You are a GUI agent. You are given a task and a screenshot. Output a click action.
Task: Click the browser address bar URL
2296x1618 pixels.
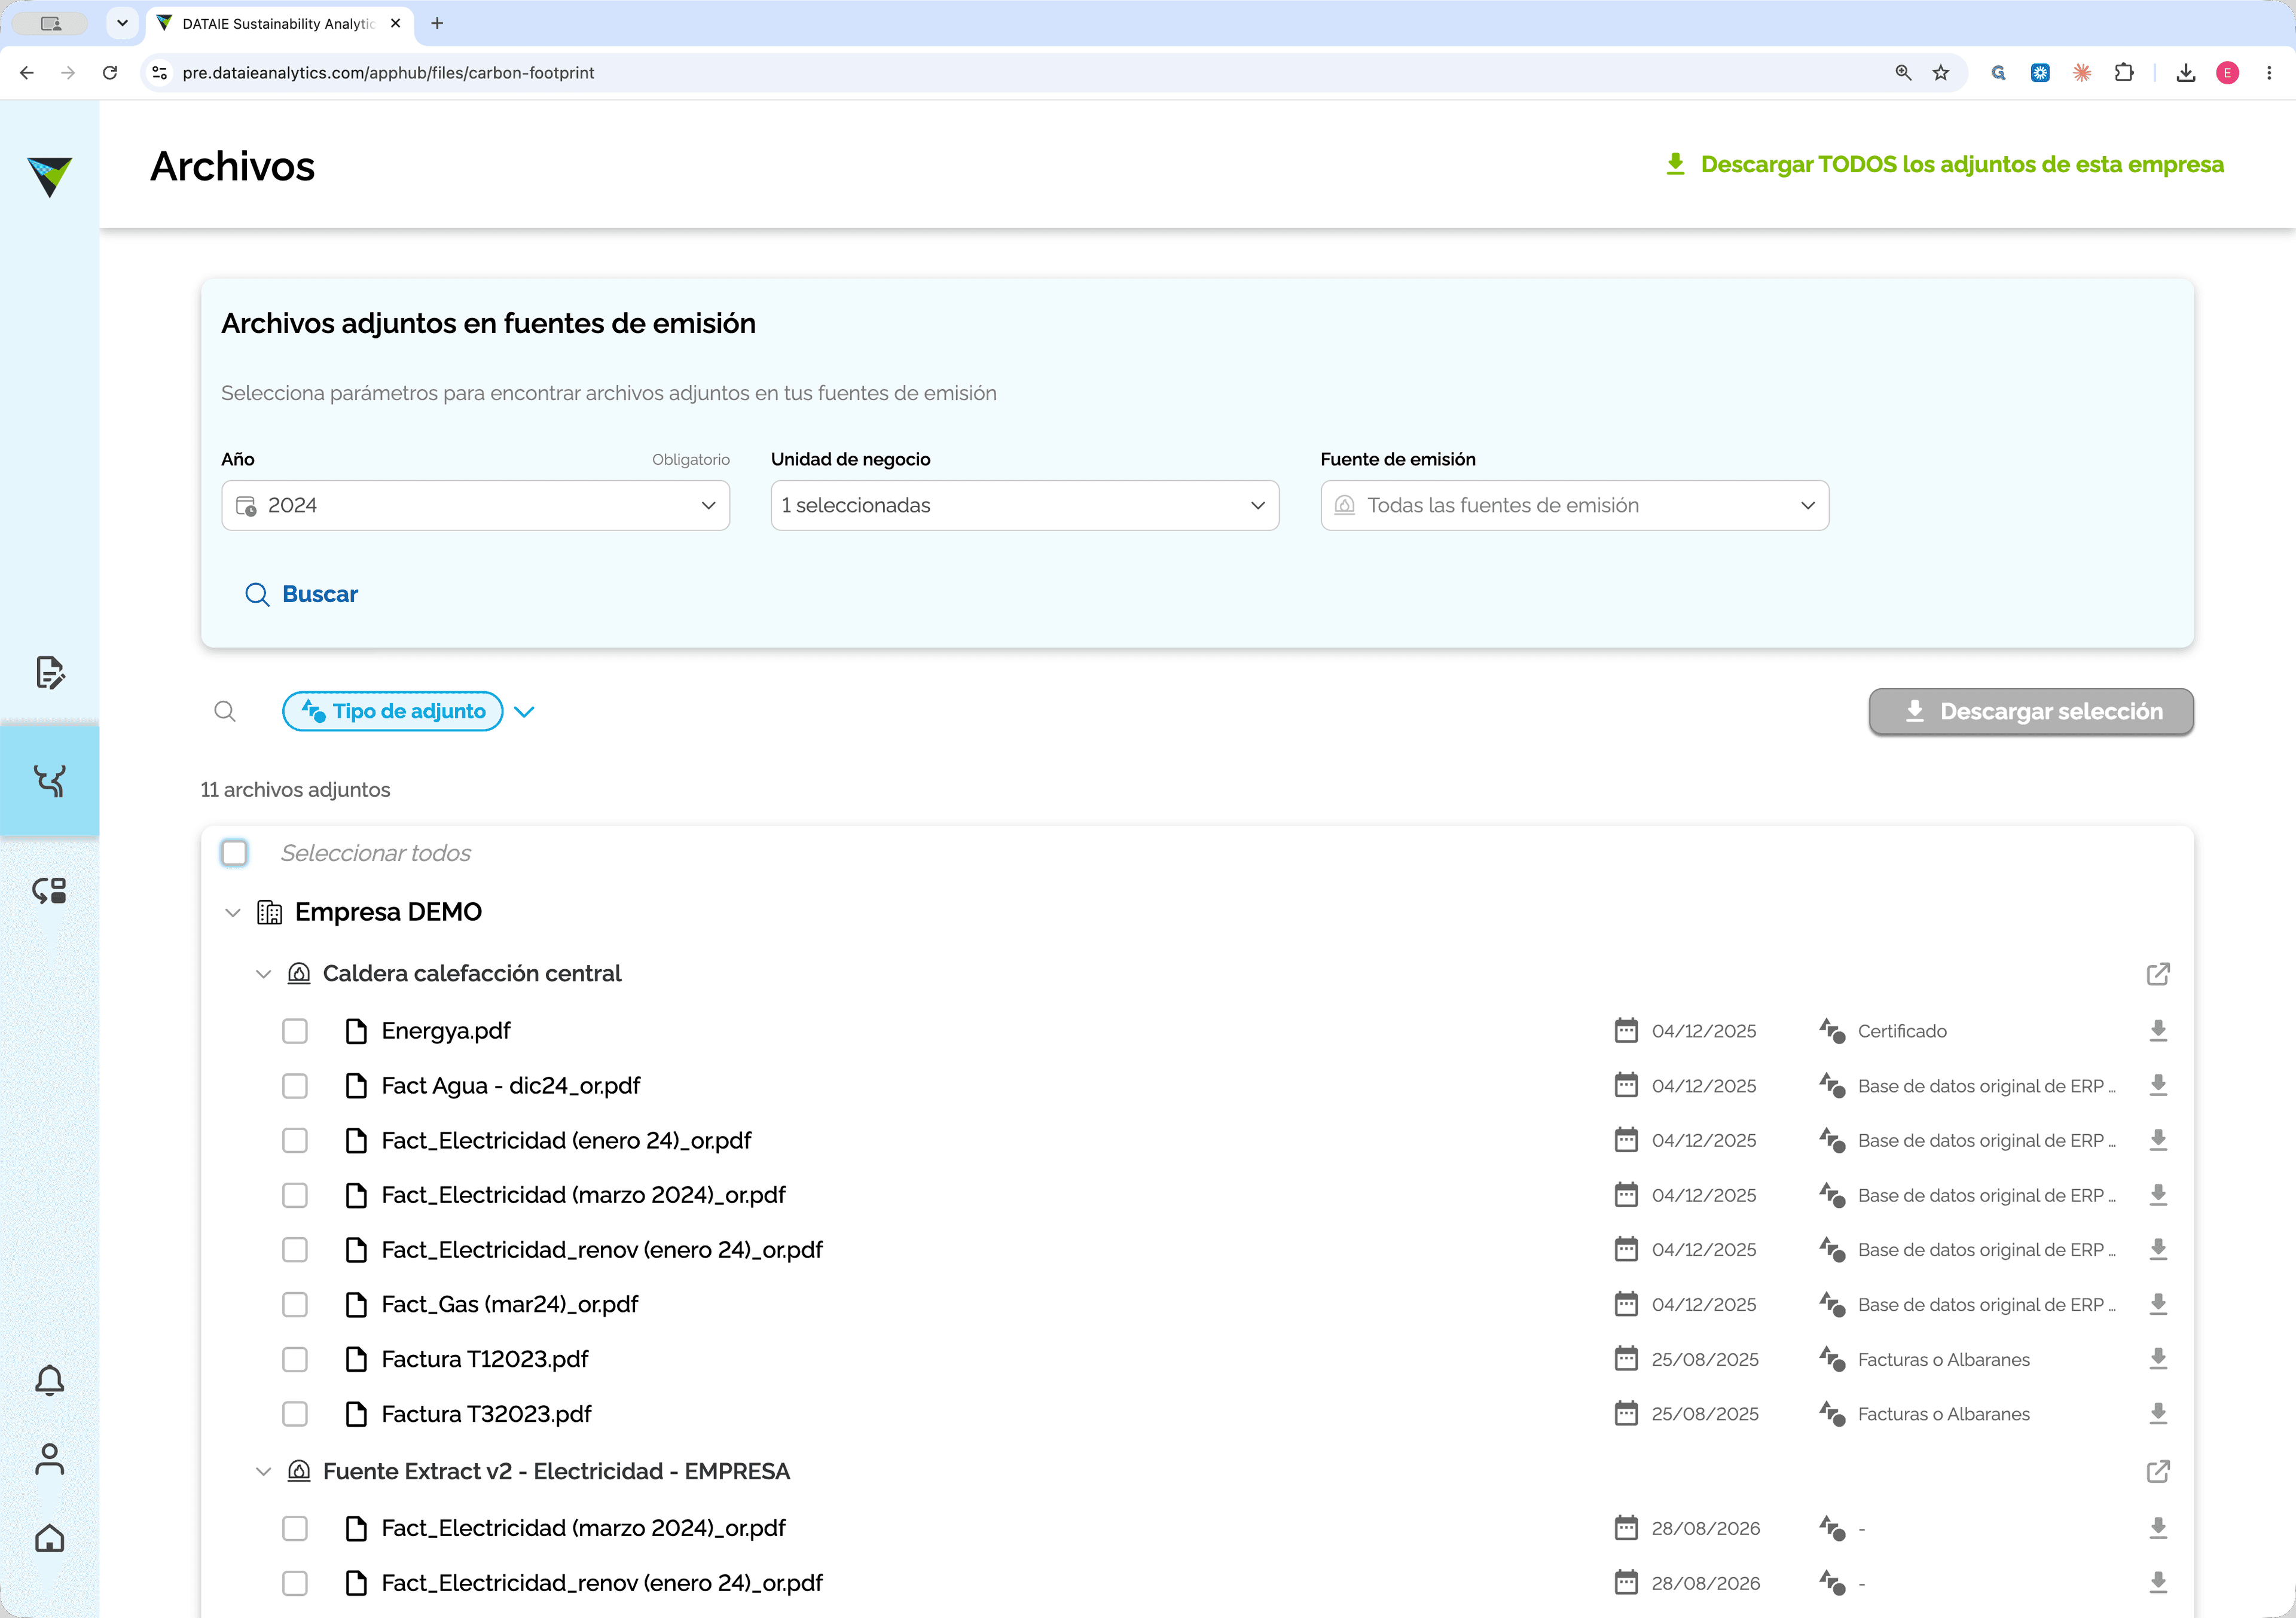coord(388,73)
